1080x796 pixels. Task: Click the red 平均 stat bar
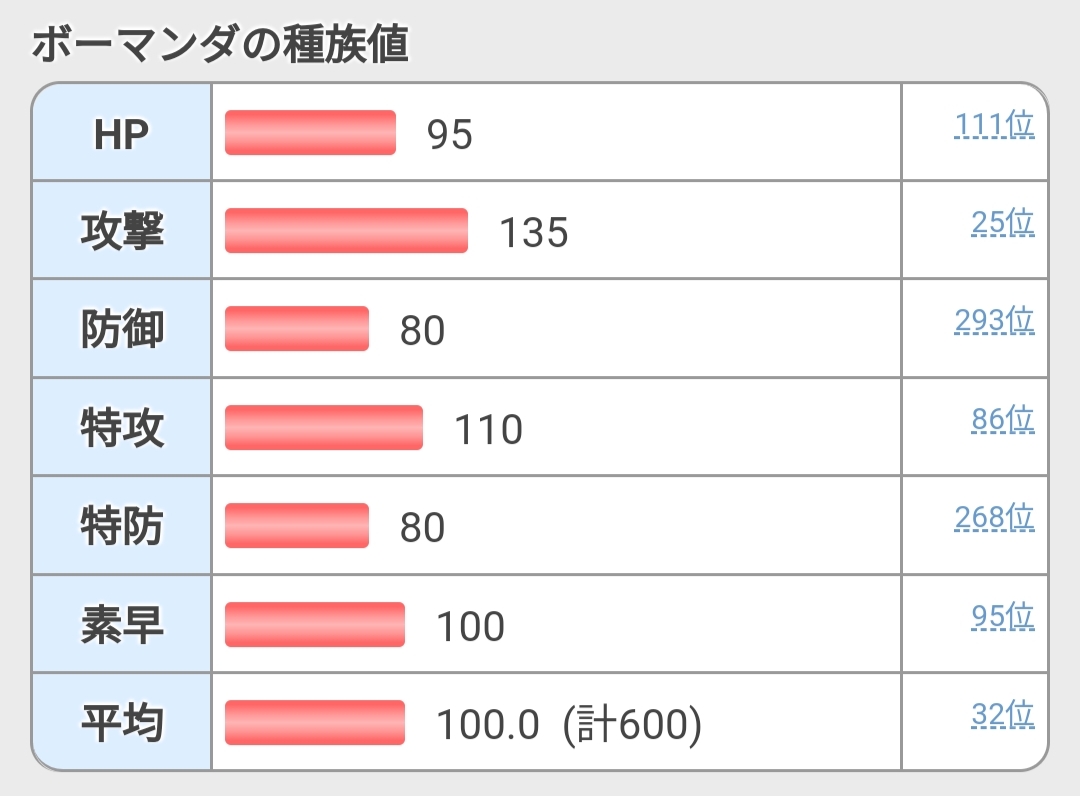tap(315, 723)
